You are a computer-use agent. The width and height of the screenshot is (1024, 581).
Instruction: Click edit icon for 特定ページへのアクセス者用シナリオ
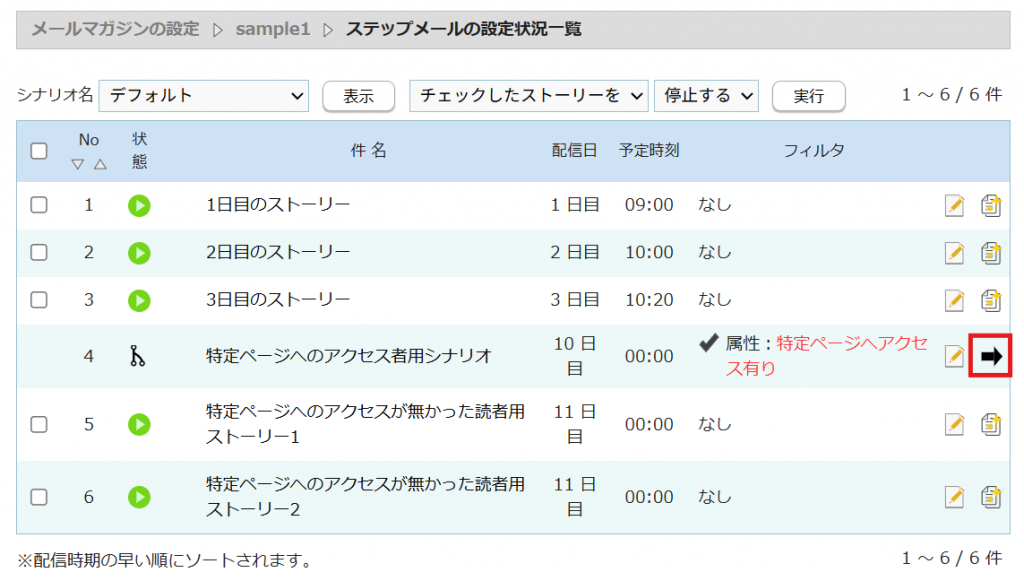point(954,356)
